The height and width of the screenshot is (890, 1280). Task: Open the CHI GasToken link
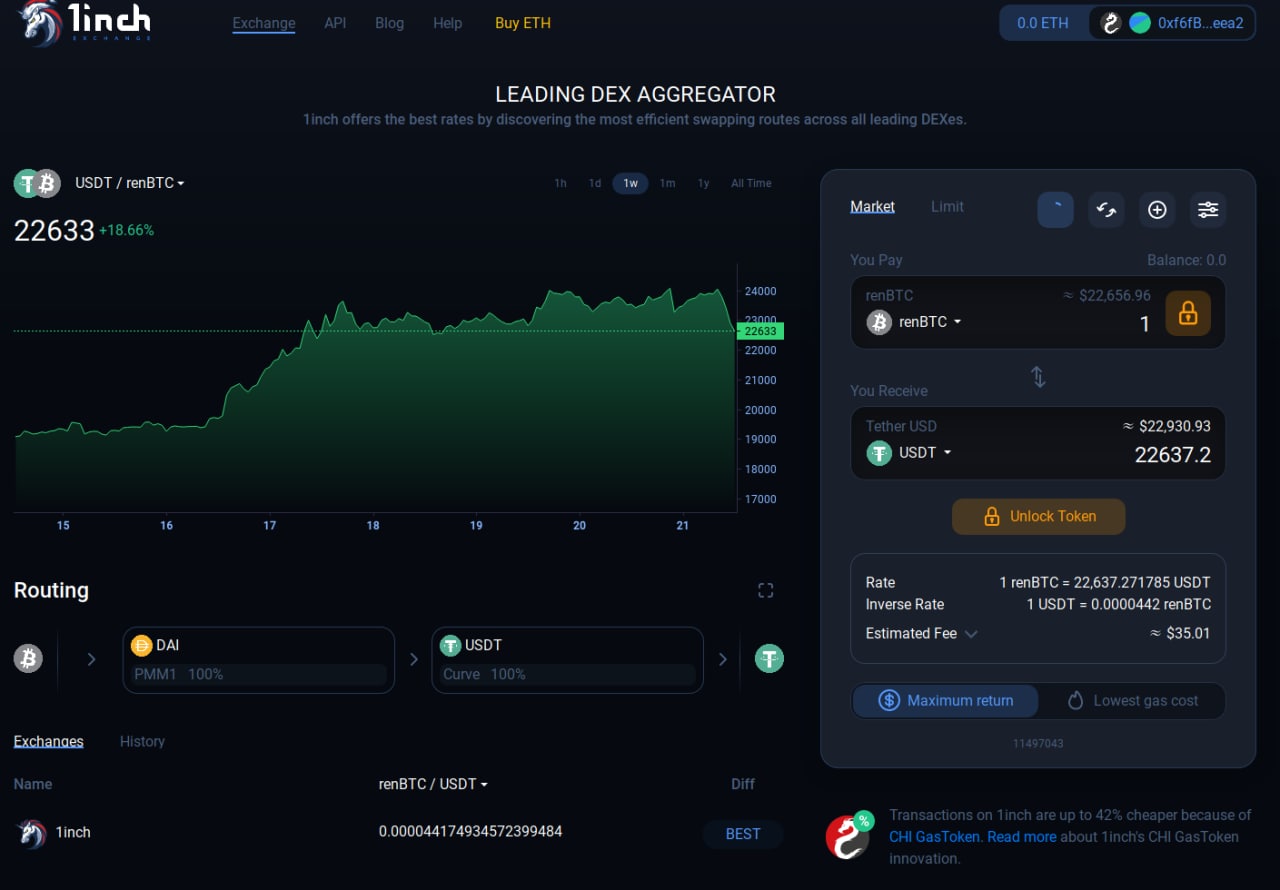coord(936,837)
